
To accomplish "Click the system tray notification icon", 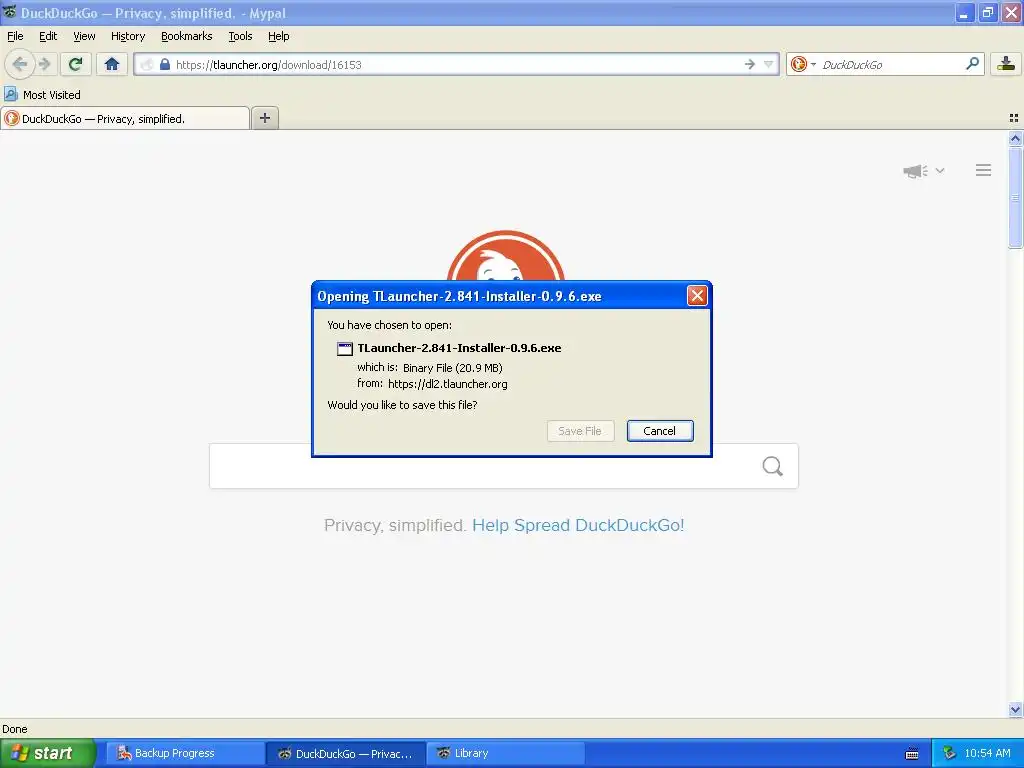I will coord(950,753).
